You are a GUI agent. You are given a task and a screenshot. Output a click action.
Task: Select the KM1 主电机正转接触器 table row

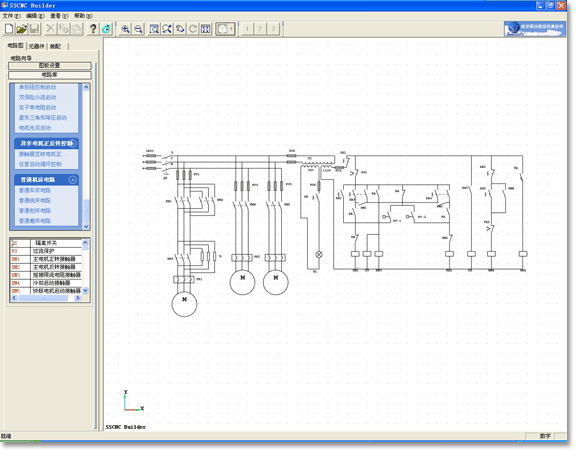[46, 259]
